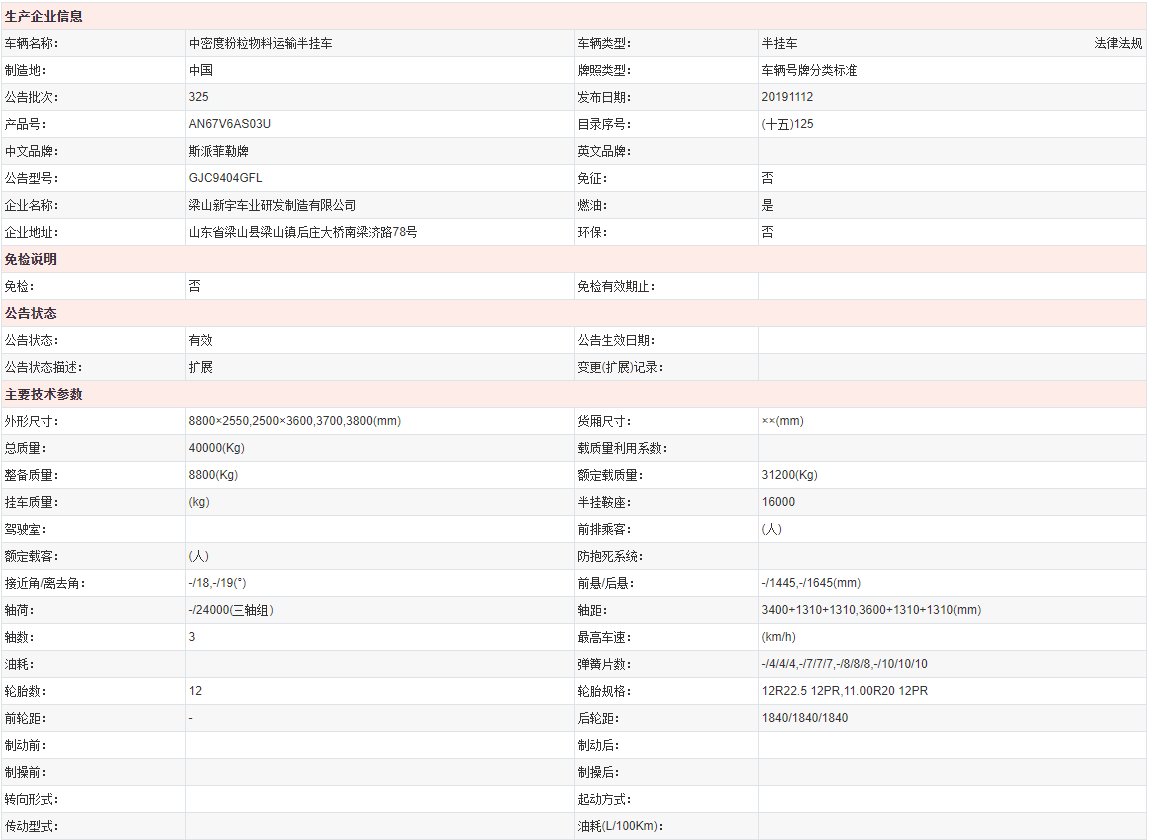Image resolution: width=1149 pixels, height=840 pixels.
Task: Select announcement model GJC9404GFL
Action: 225,179
